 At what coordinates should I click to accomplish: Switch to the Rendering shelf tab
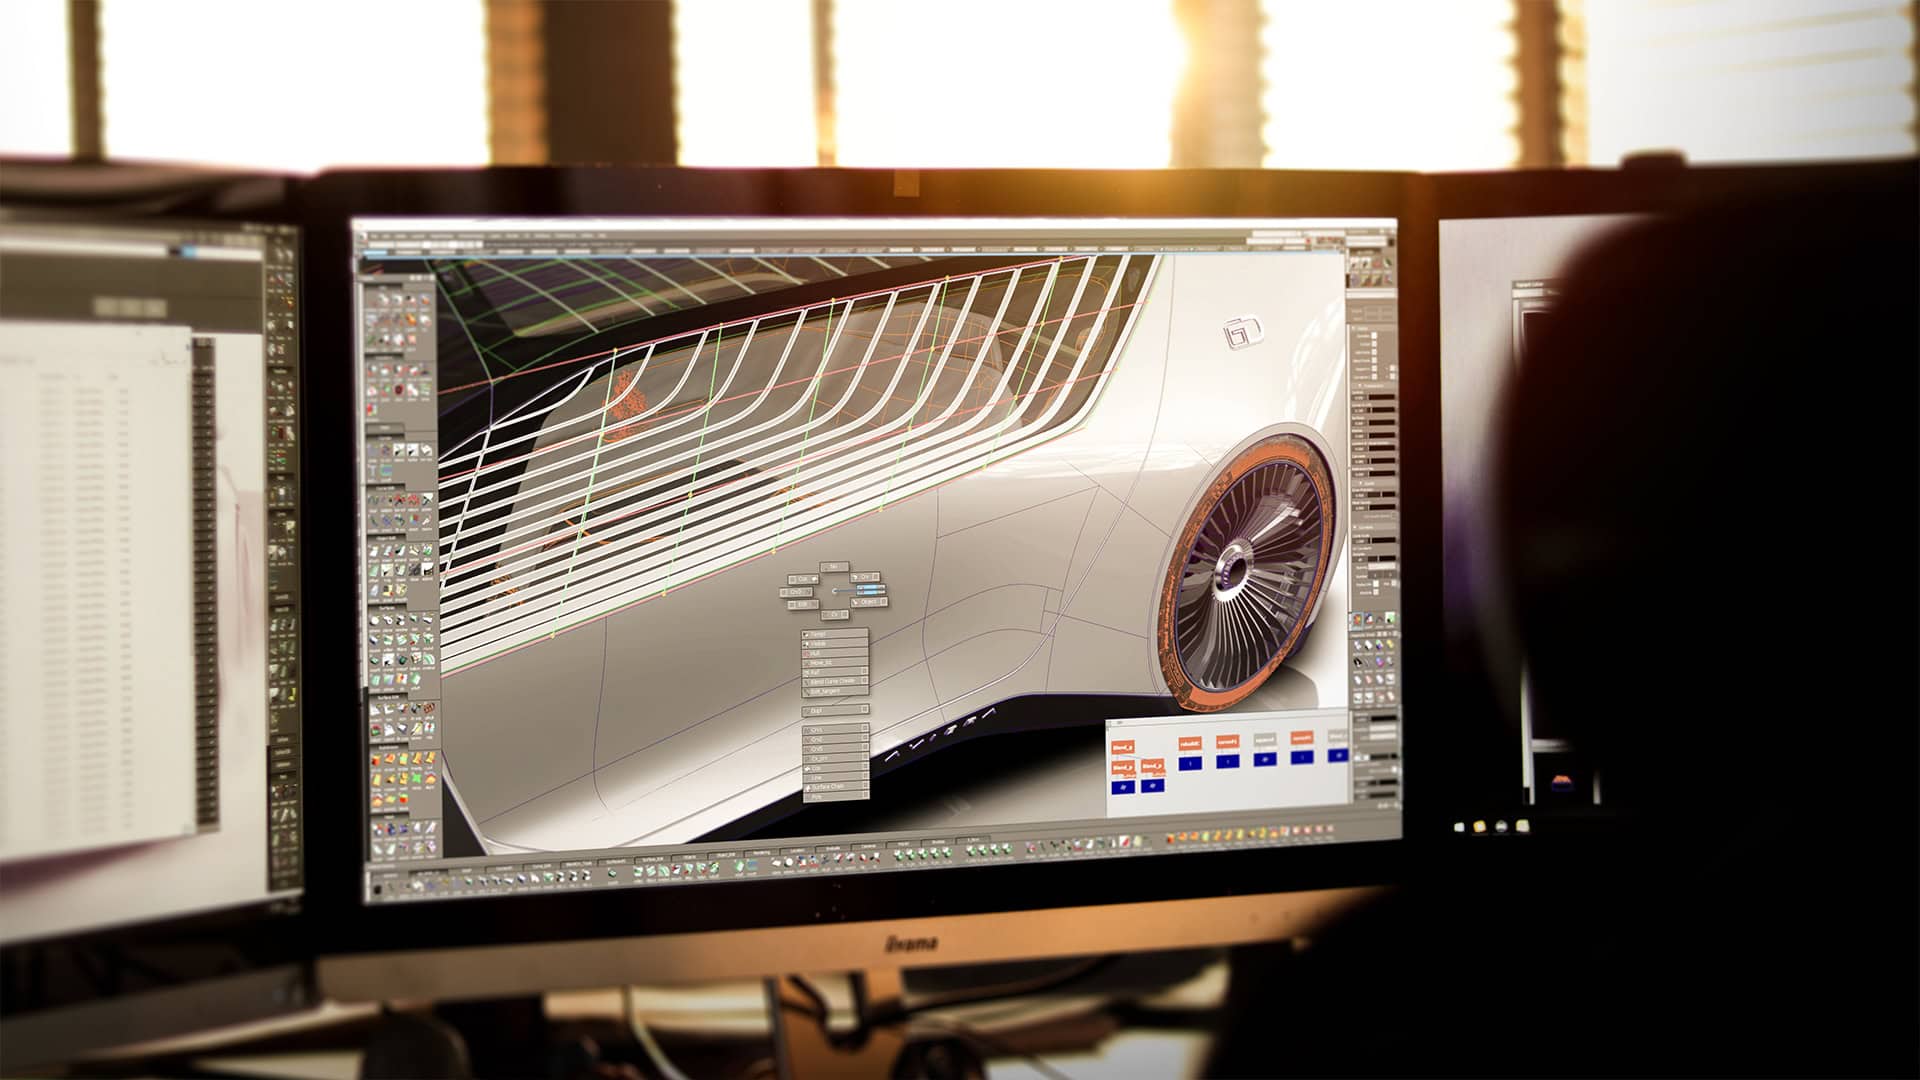pos(761,853)
